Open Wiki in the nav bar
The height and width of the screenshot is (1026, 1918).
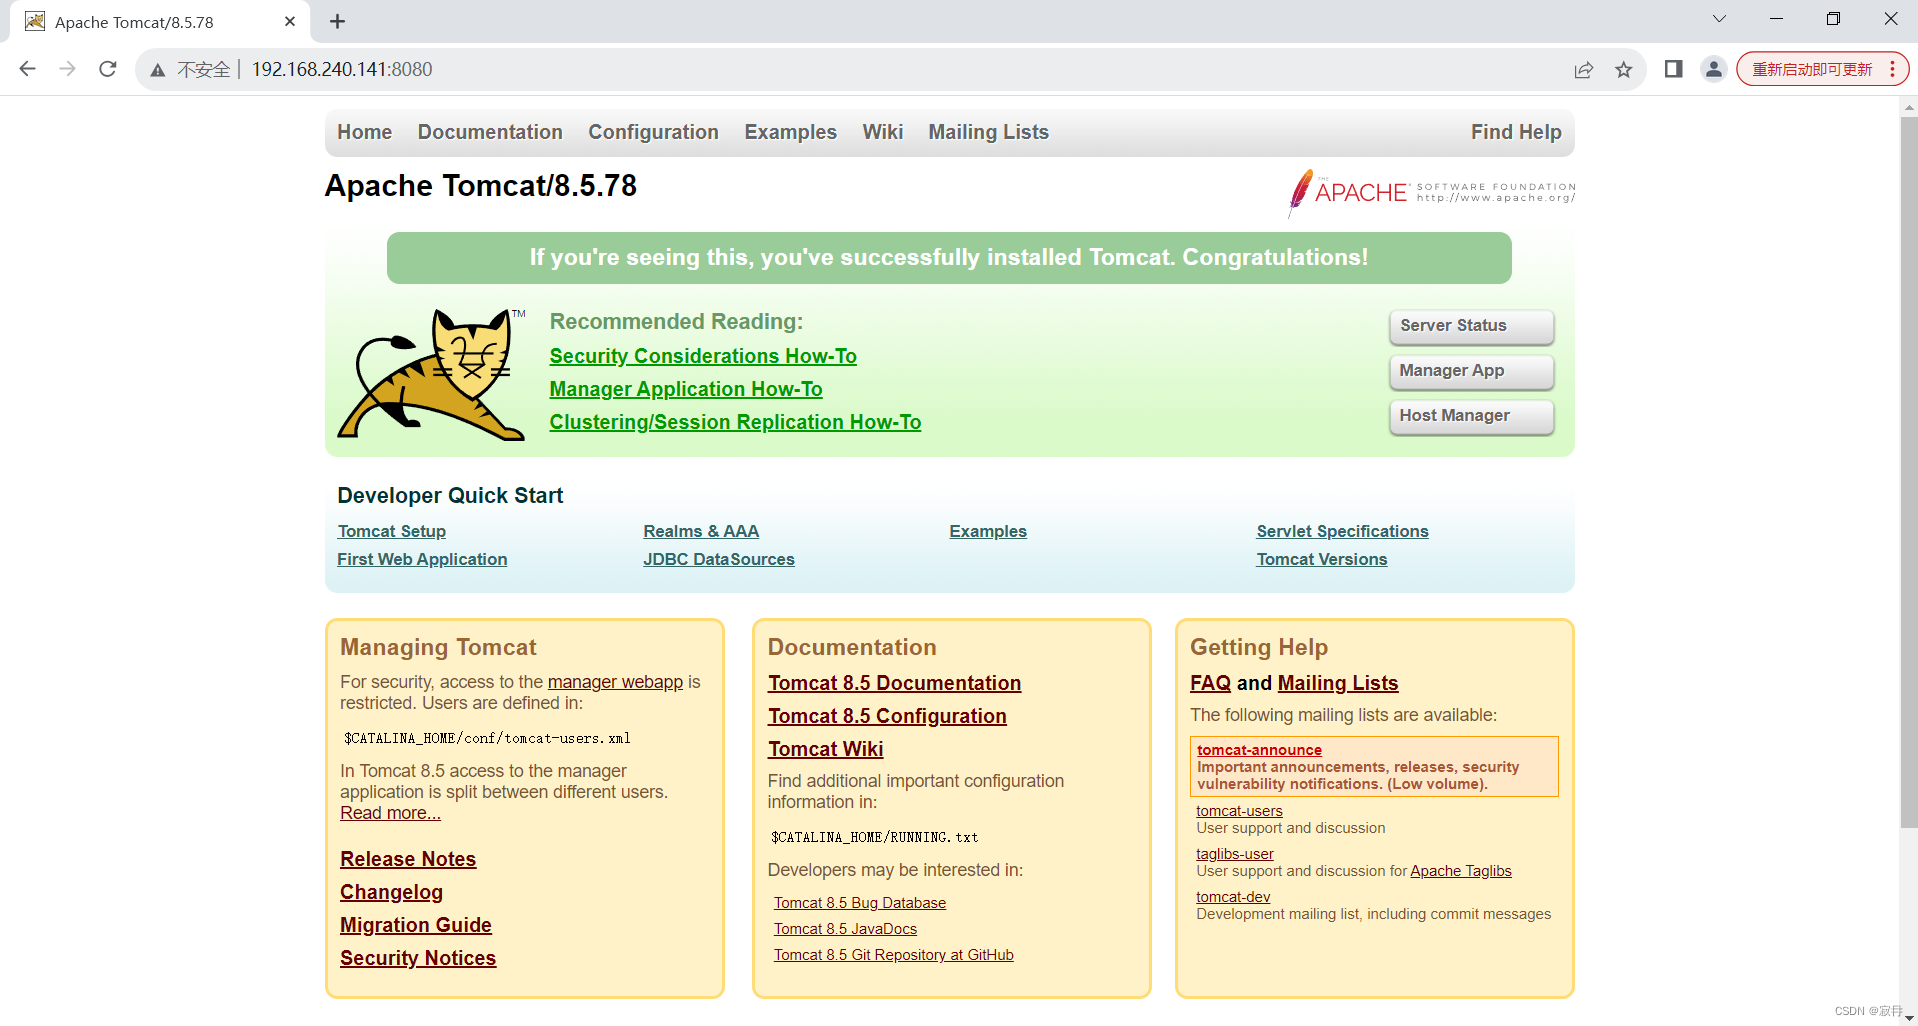(882, 132)
